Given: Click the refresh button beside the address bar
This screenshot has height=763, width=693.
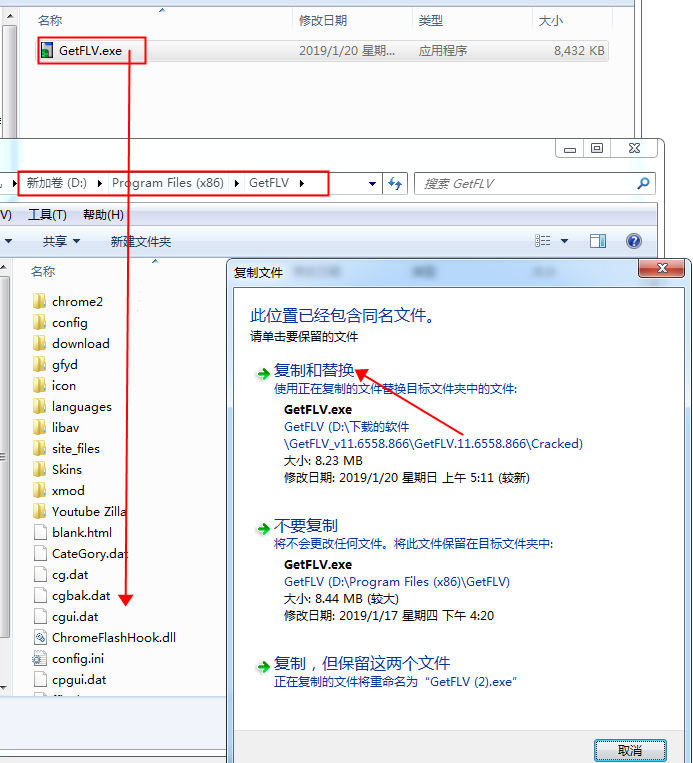Looking at the screenshot, I should (x=395, y=183).
